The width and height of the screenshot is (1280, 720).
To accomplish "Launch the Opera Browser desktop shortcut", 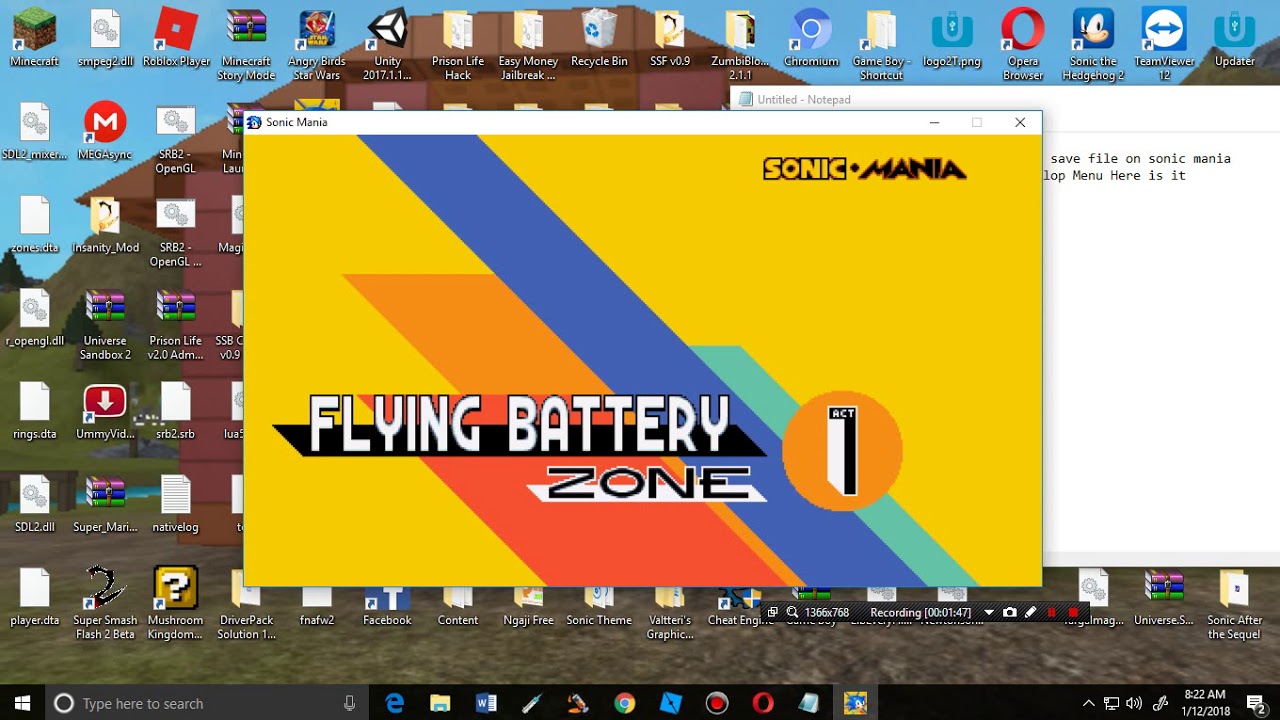I will tap(1023, 46).
